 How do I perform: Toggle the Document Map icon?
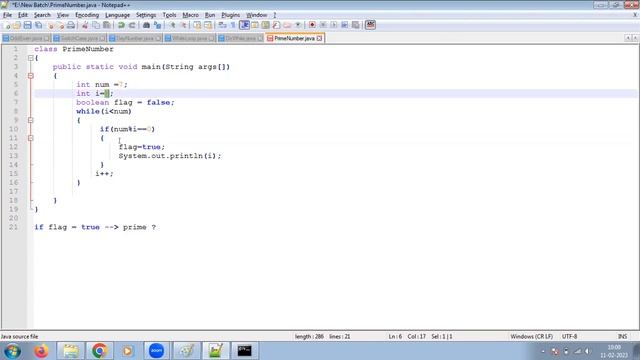[x=265, y=25]
